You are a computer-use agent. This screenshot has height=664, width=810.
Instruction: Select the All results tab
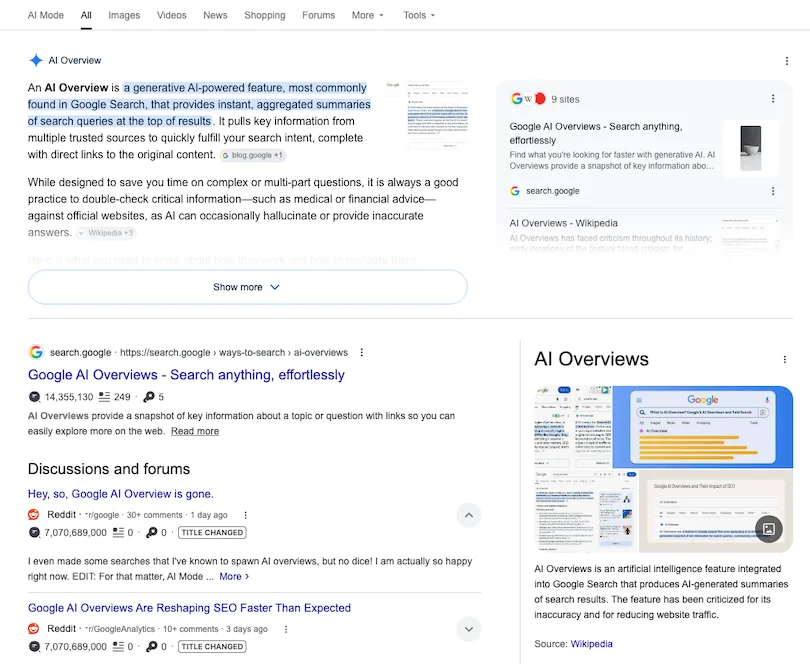(86, 15)
